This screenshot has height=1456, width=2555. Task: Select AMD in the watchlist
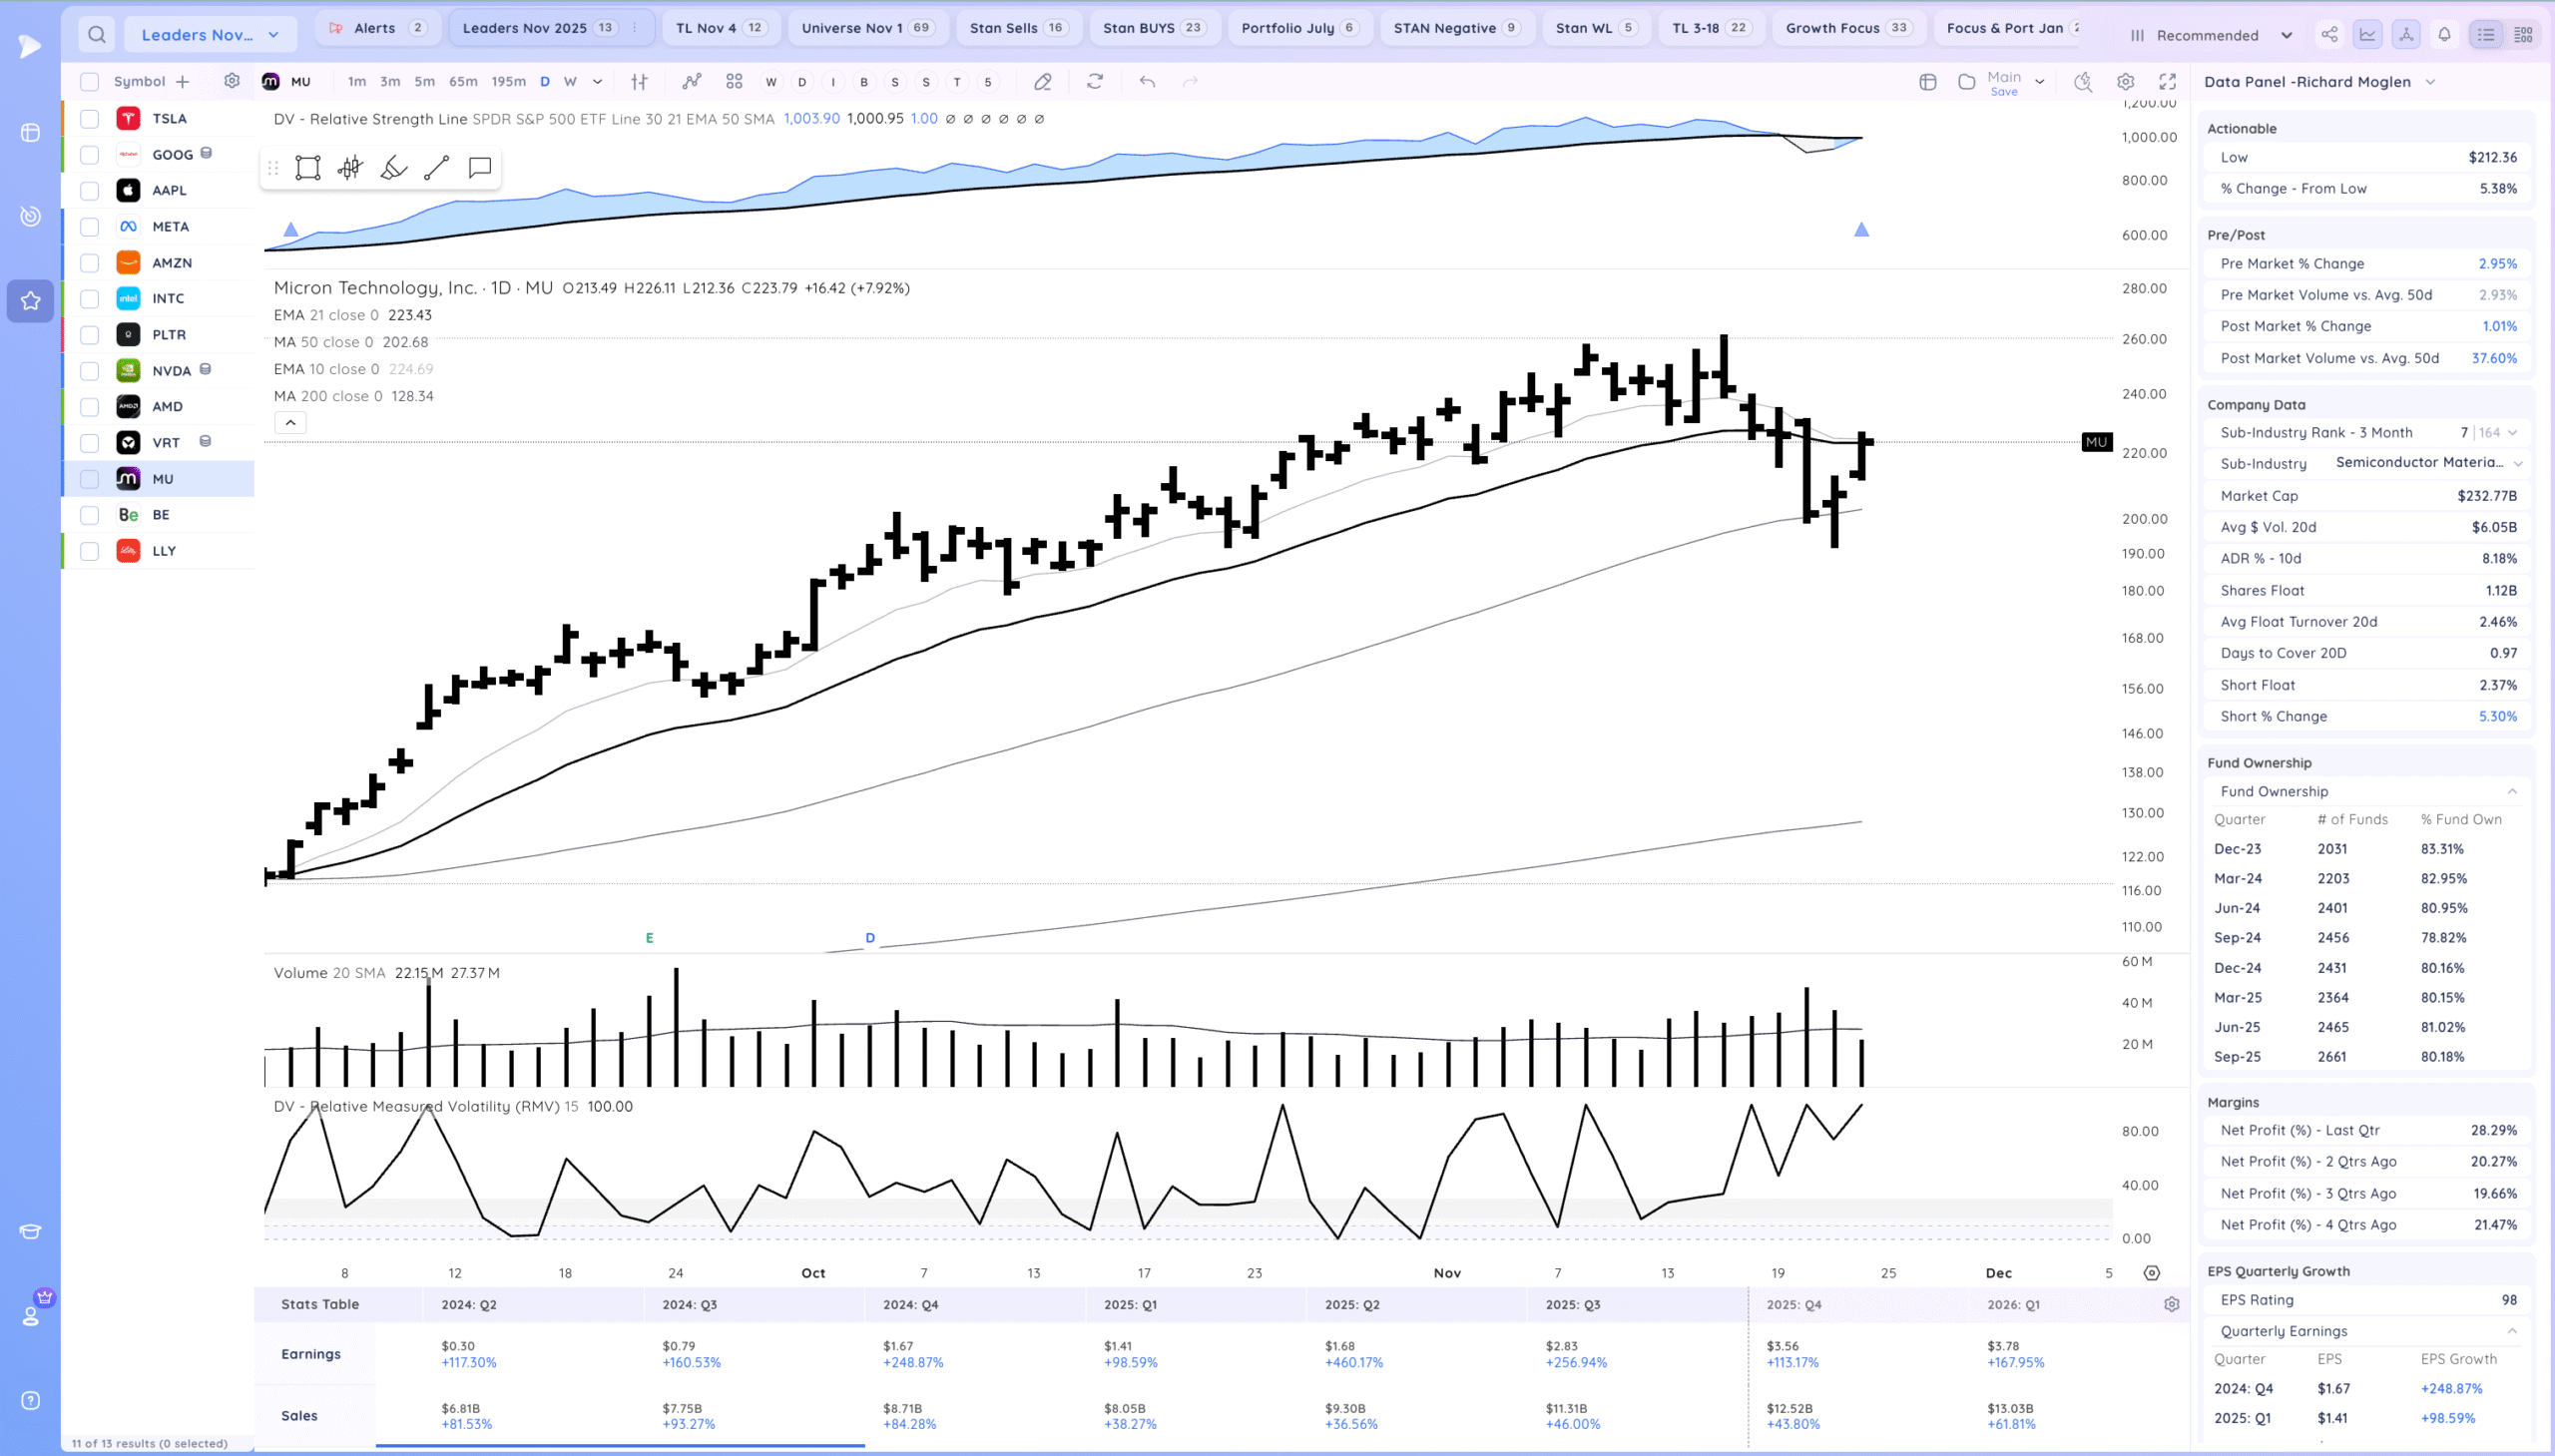tap(167, 407)
